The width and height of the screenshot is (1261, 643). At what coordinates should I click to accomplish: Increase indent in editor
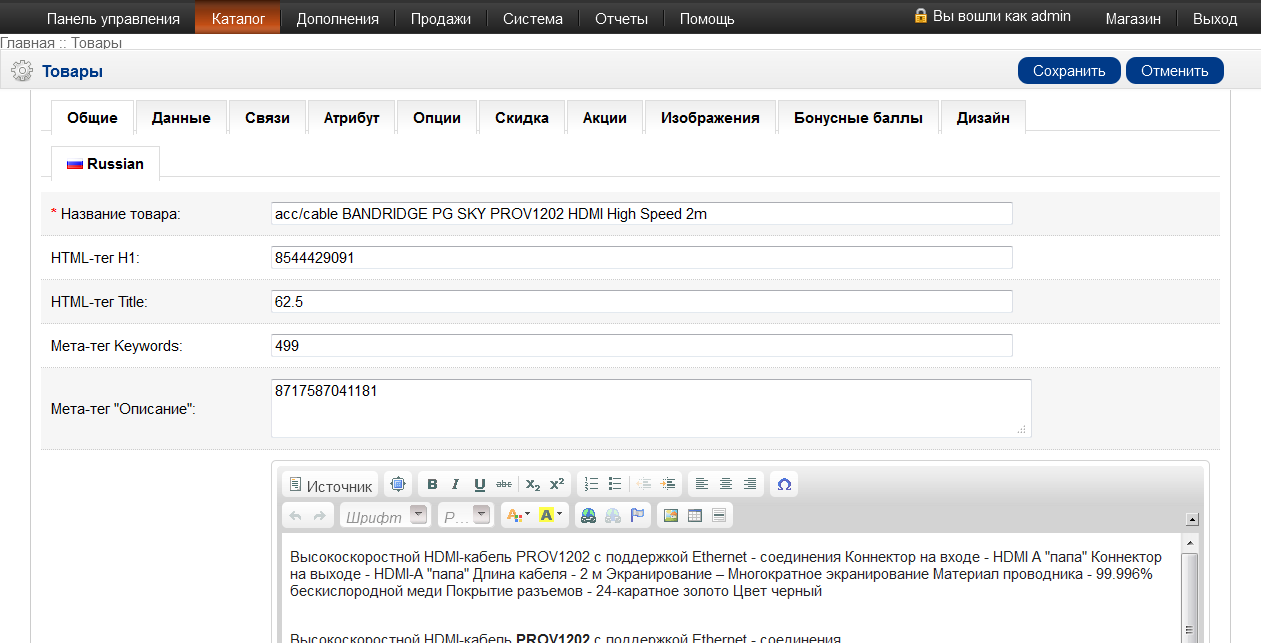tap(668, 484)
